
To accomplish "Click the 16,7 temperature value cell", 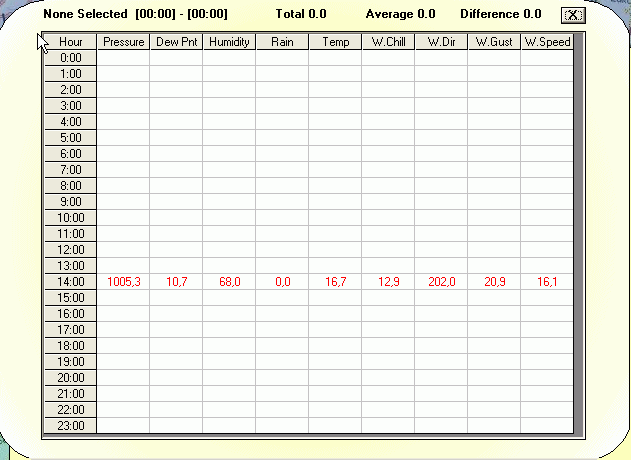I will (x=335, y=282).
